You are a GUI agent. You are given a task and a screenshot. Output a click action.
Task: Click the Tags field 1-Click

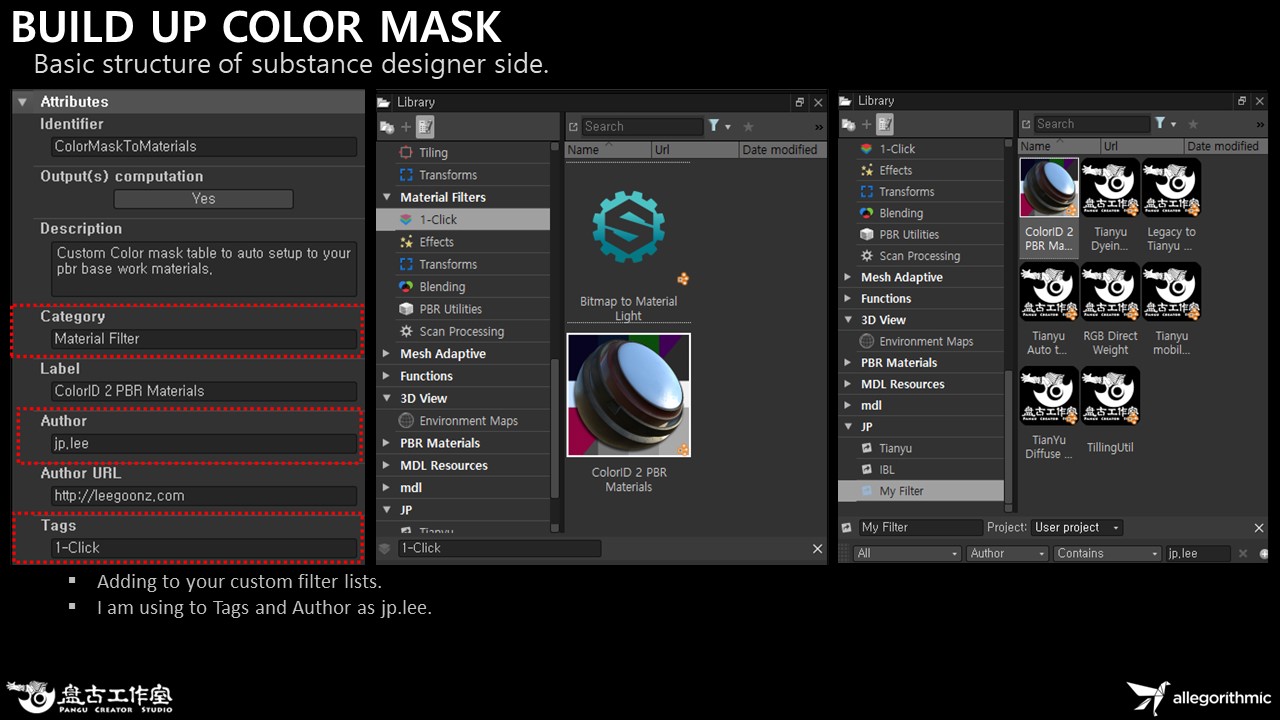pos(204,548)
